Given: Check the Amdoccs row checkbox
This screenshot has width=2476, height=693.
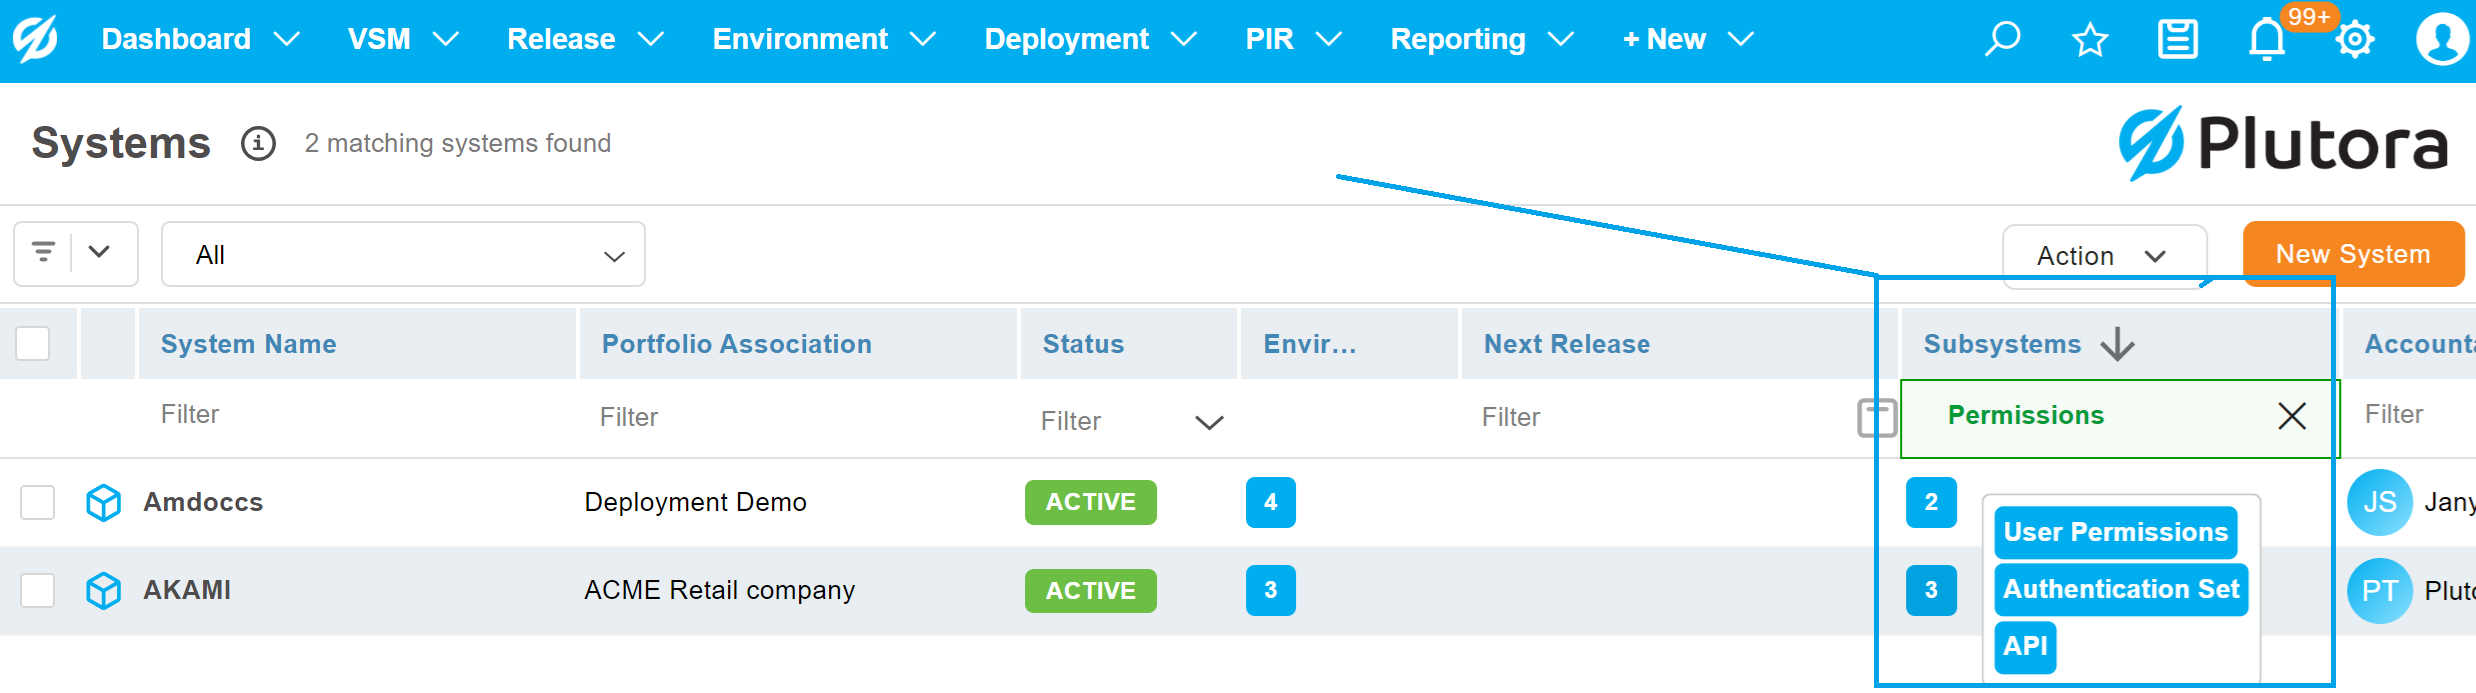Looking at the screenshot, I should pos(38,502).
